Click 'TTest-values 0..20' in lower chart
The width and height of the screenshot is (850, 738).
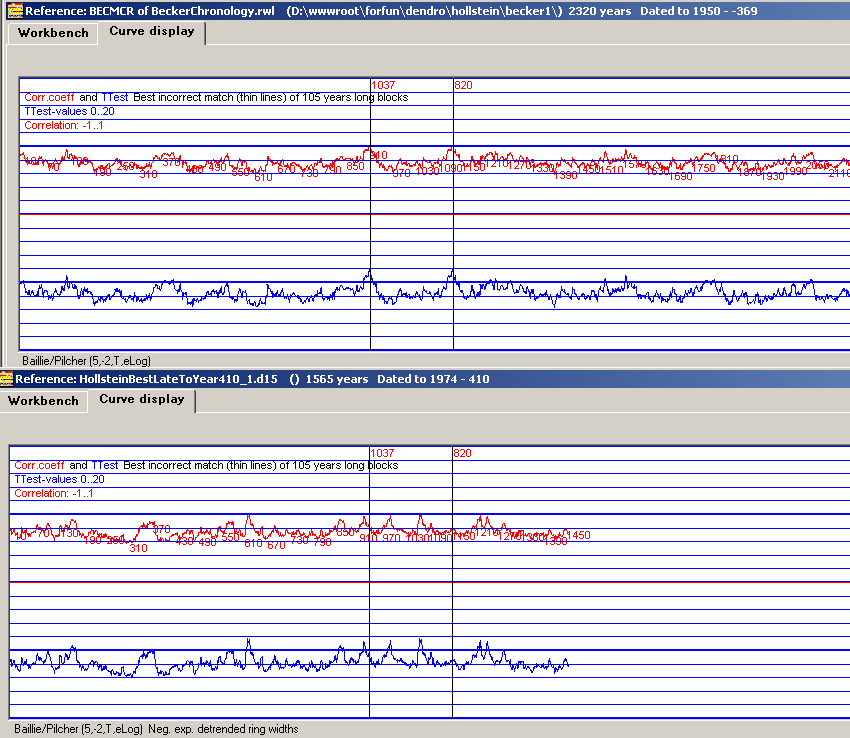point(59,479)
